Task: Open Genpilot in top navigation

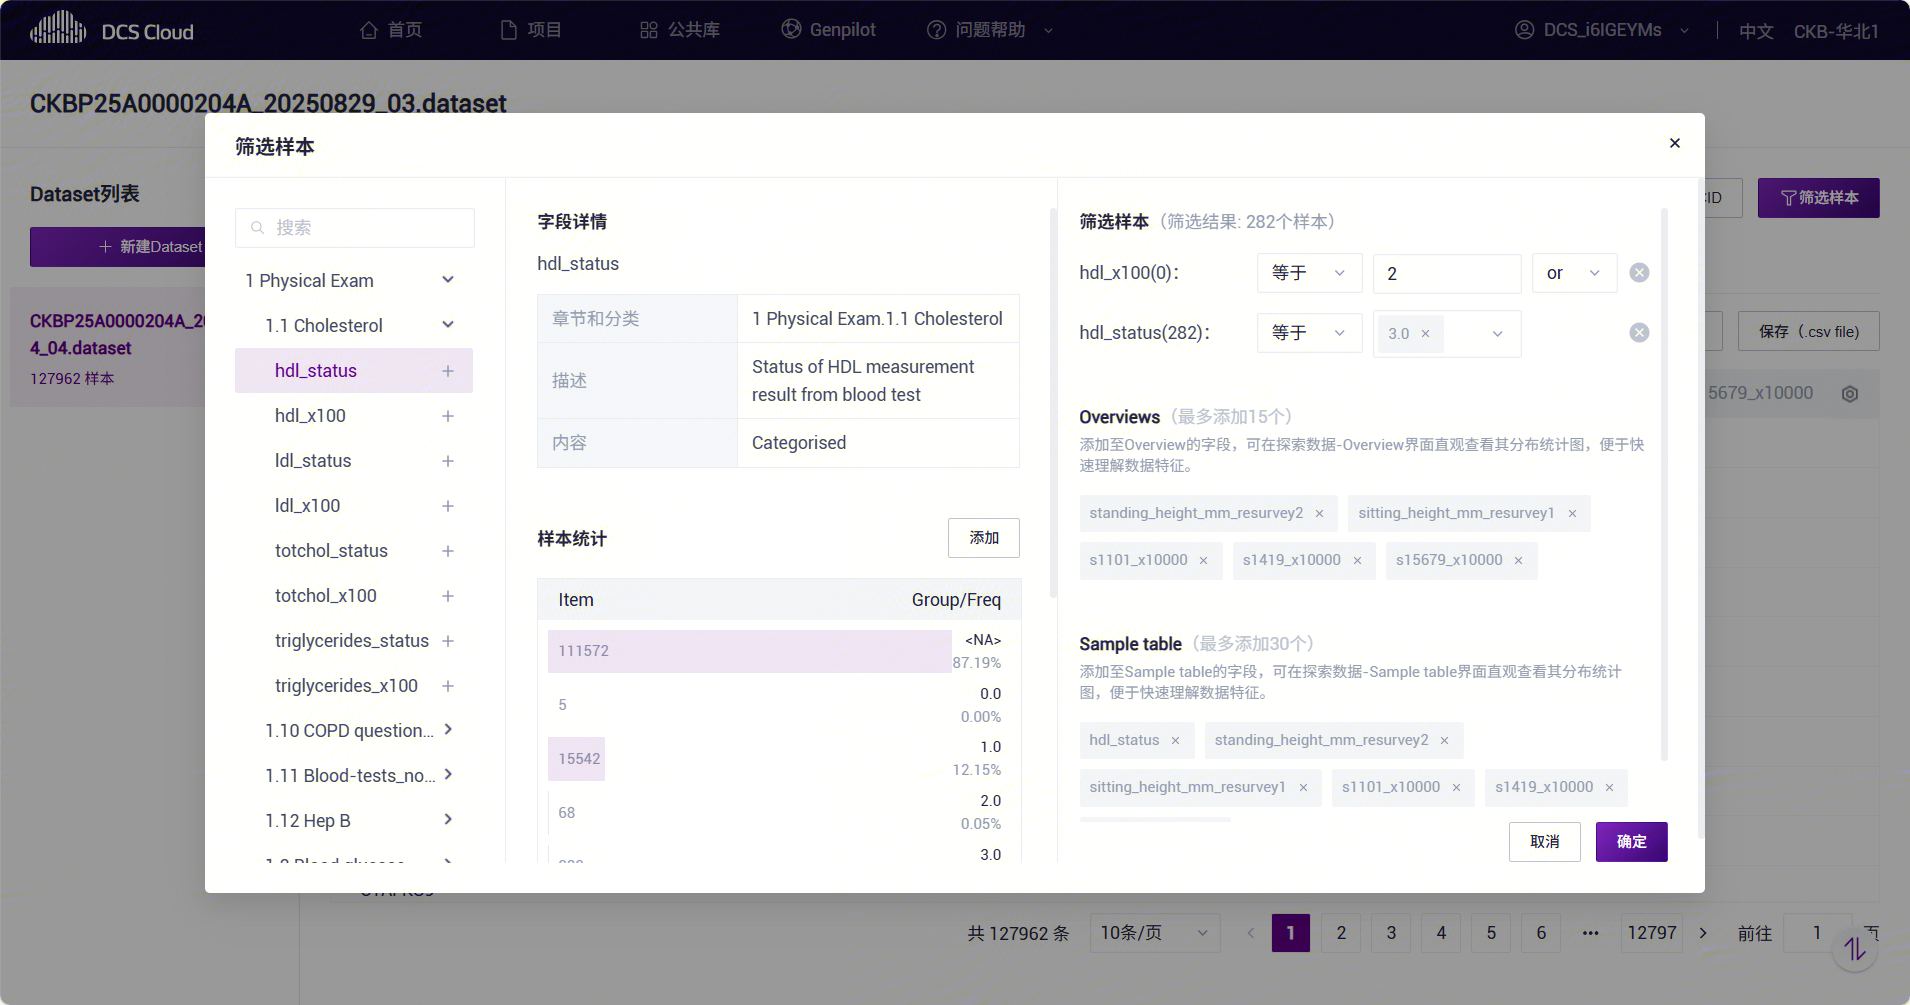Action: click(x=828, y=30)
